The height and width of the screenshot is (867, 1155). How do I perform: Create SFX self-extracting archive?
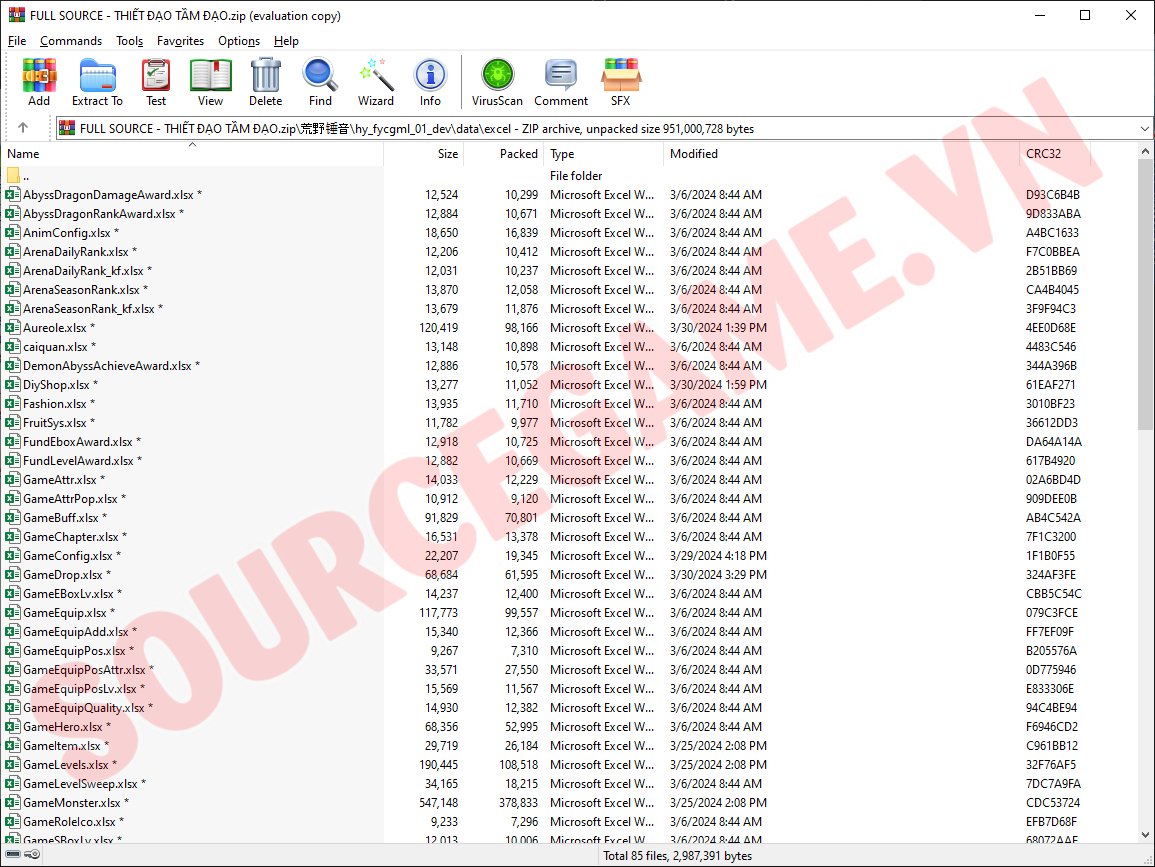tap(620, 81)
